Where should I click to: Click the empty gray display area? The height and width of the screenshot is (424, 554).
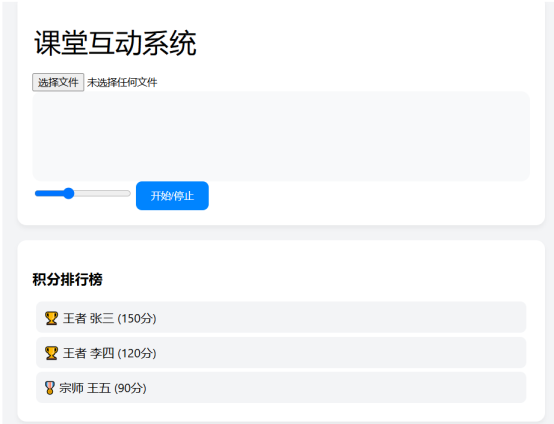click(x=281, y=136)
